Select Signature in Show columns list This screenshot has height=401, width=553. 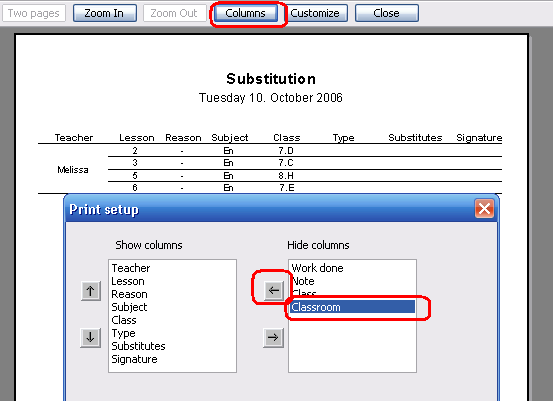[134, 359]
